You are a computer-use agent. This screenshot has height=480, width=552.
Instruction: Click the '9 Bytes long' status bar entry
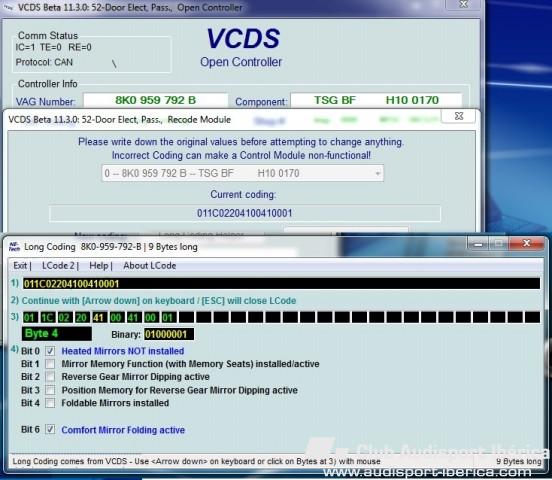(519, 461)
